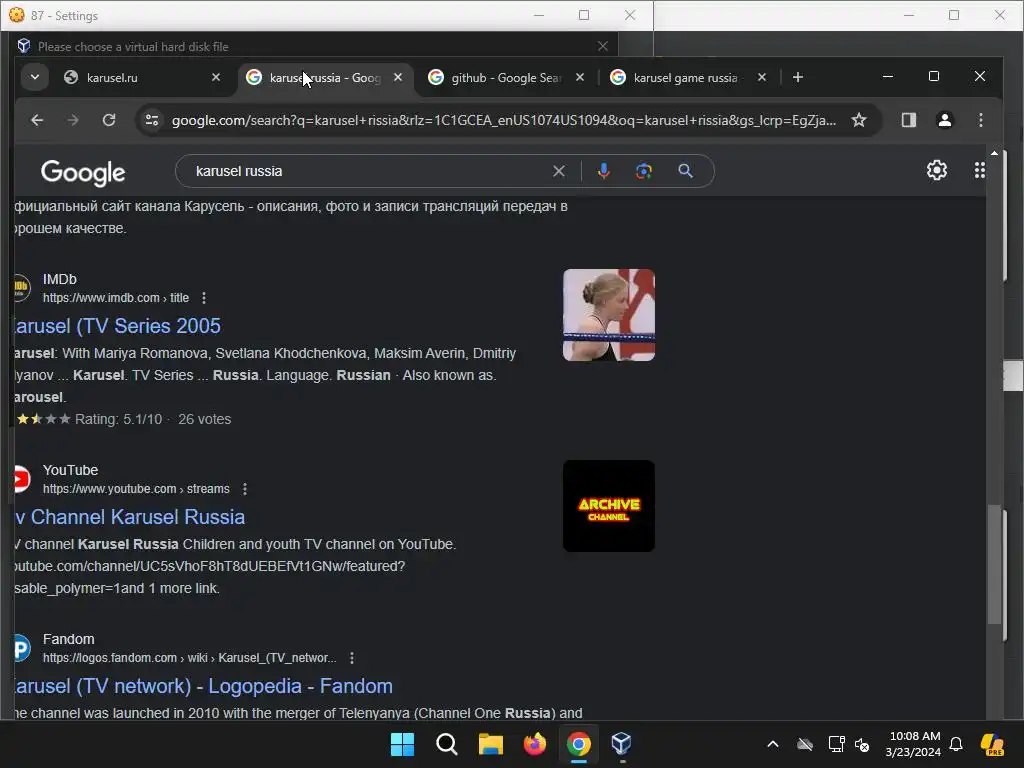Start voice search with microphone icon

click(x=603, y=171)
